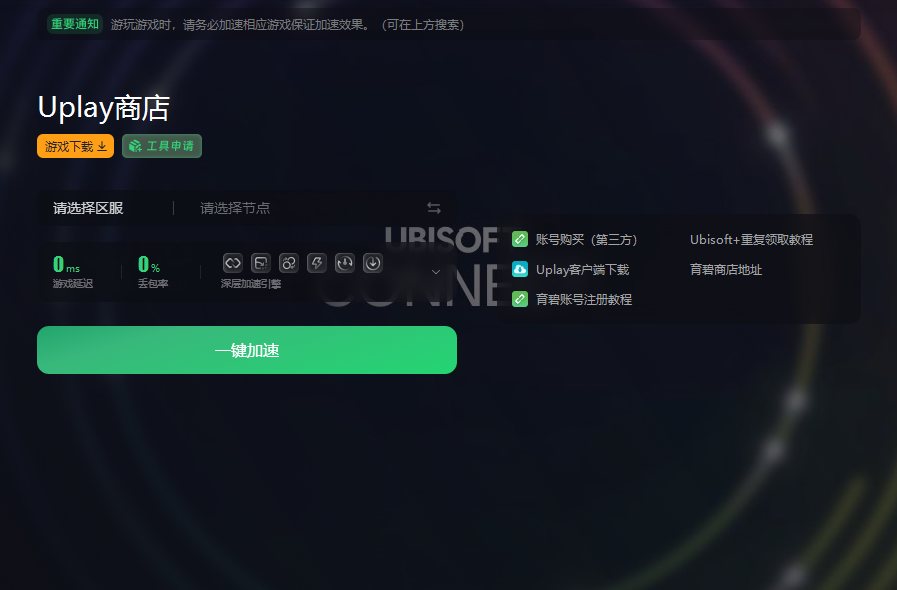This screenshot has height=590, width=897.
Task: Click the circular-arrows download engine icon
Action: pos(345,263)
